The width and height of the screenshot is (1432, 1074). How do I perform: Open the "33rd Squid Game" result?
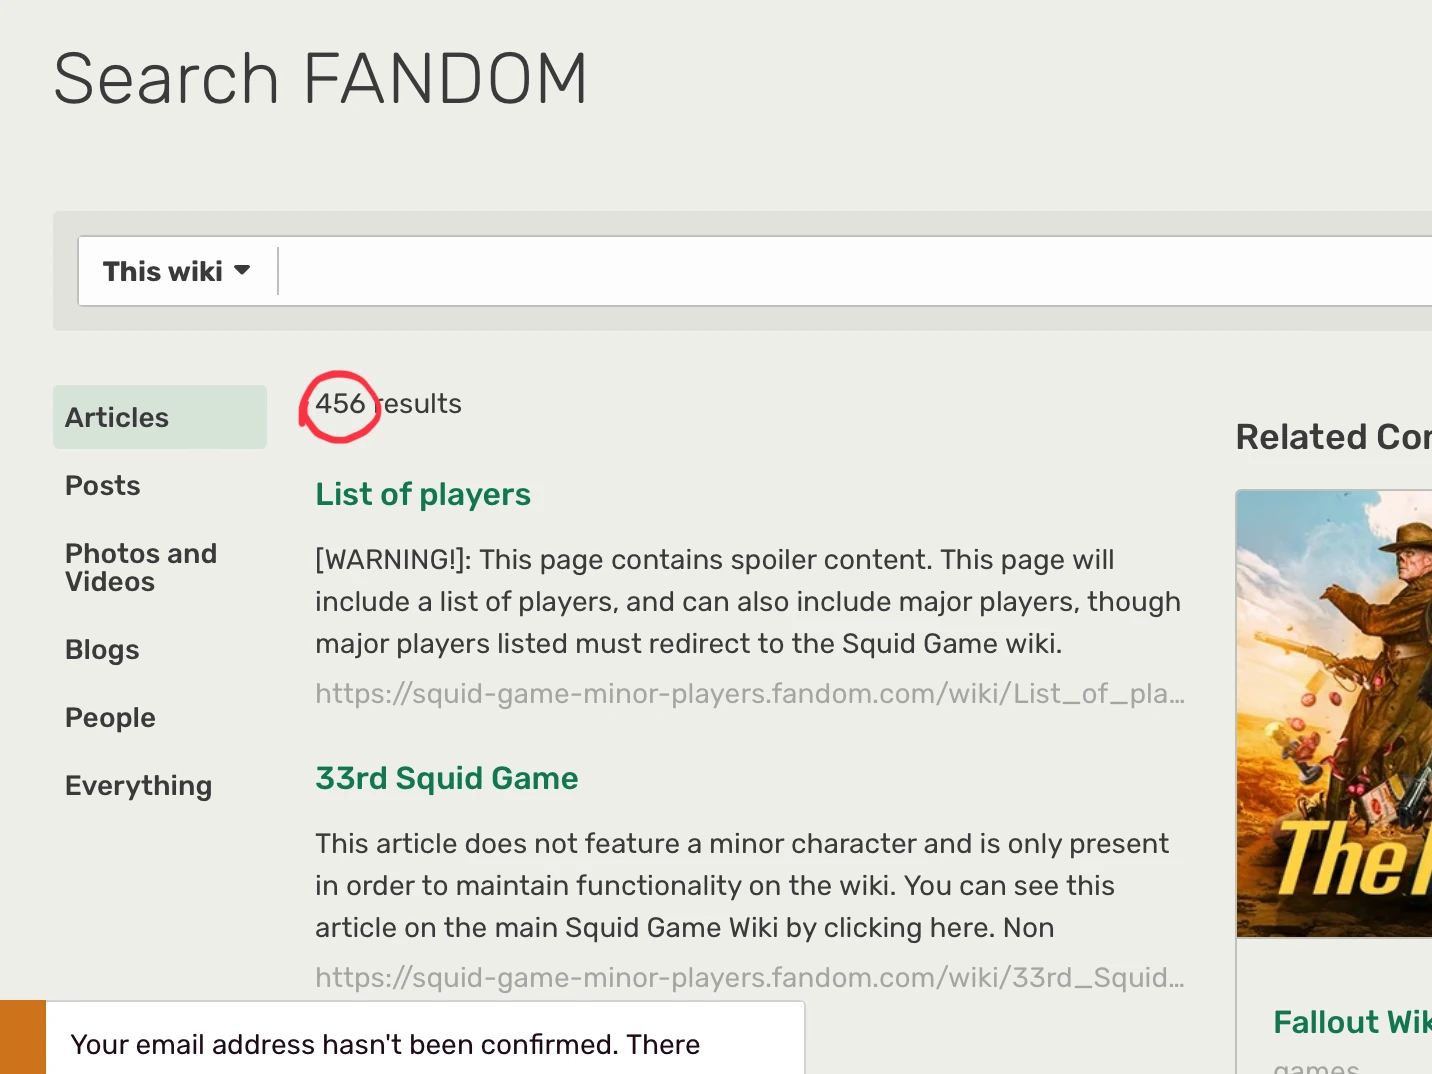[446, 778]
